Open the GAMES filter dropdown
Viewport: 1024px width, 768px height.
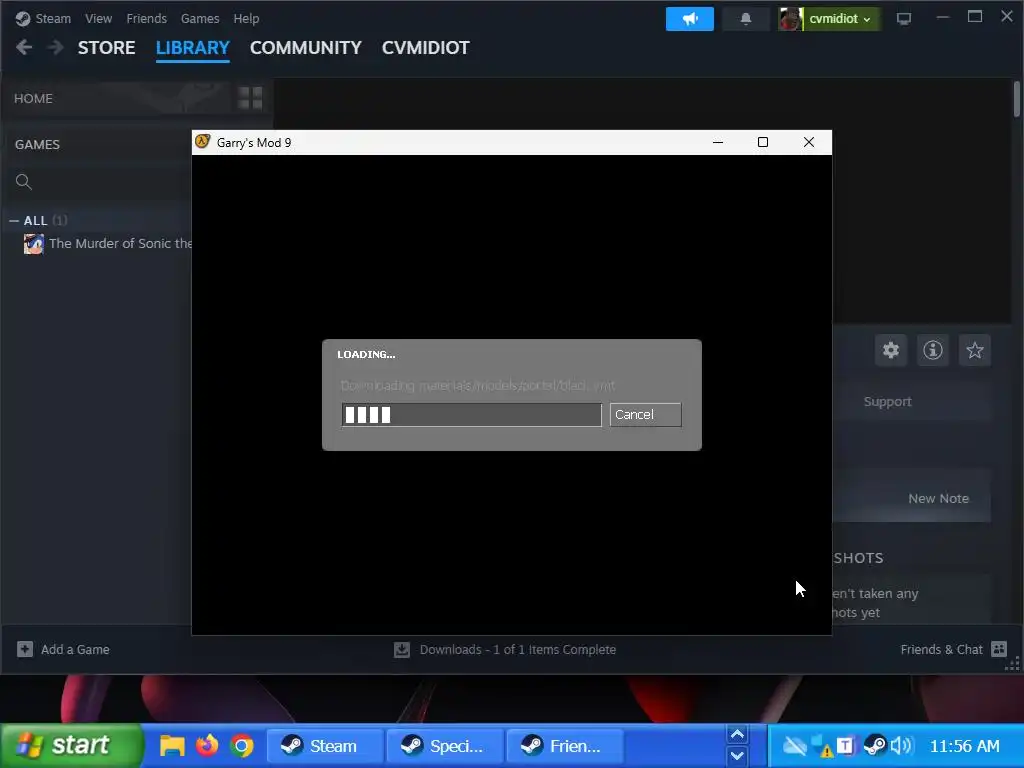[37, 144]
